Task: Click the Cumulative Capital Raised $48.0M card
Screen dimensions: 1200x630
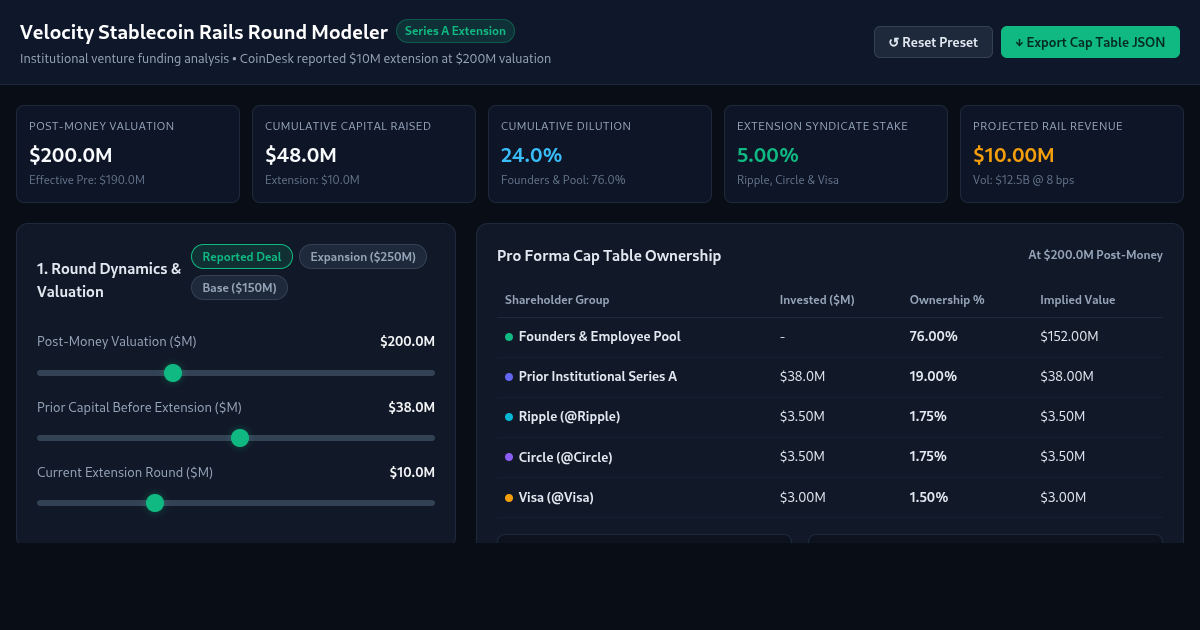Action: (x=364, y=154)
